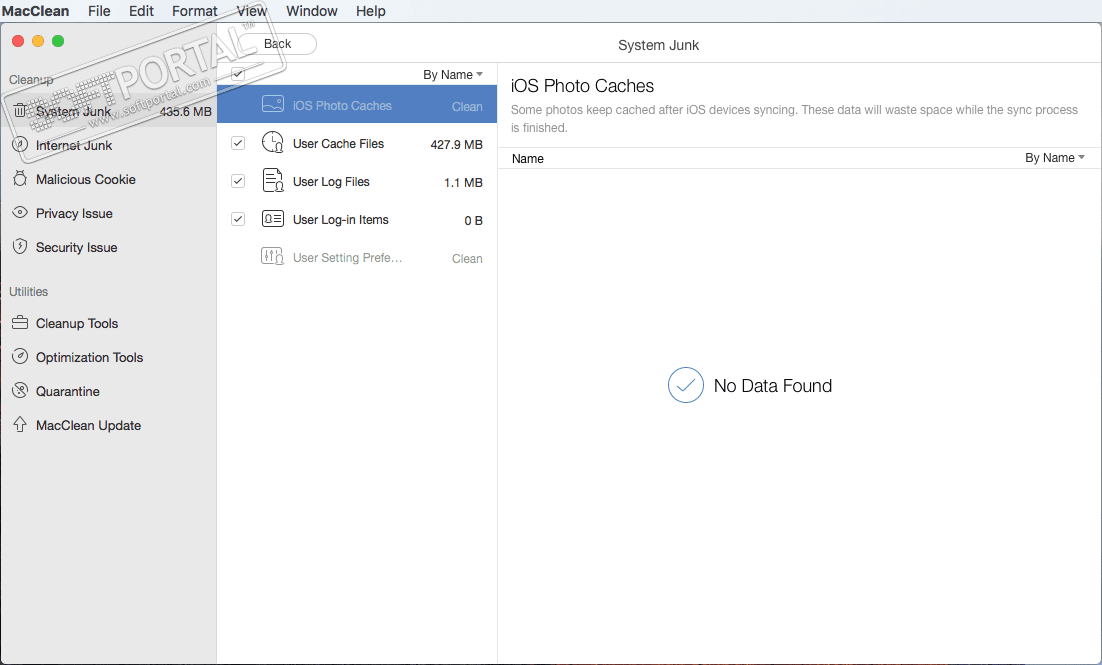Click the Back button
1102x665 pixels.
pyautogui.click(x=278, y=44)
